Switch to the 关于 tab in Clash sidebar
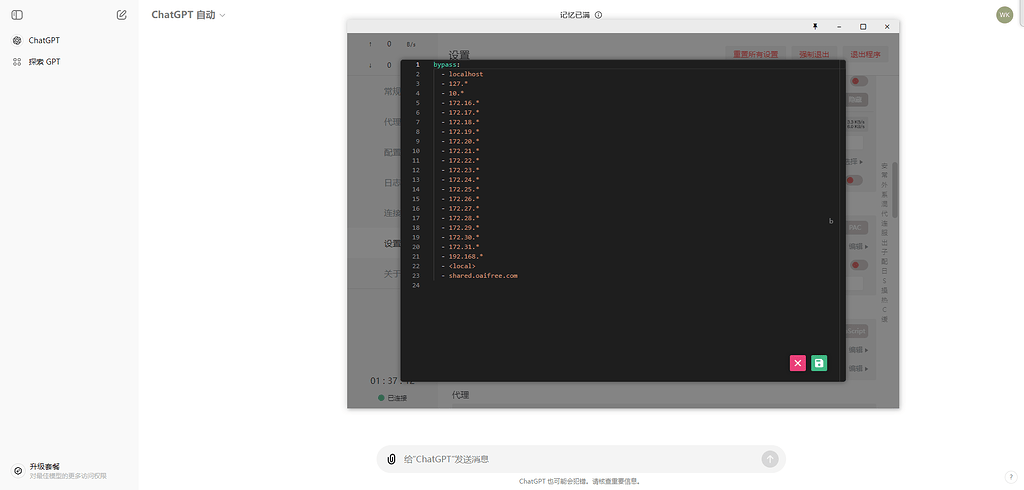The width and height of the screenshot is (1024, 490). 392,274
